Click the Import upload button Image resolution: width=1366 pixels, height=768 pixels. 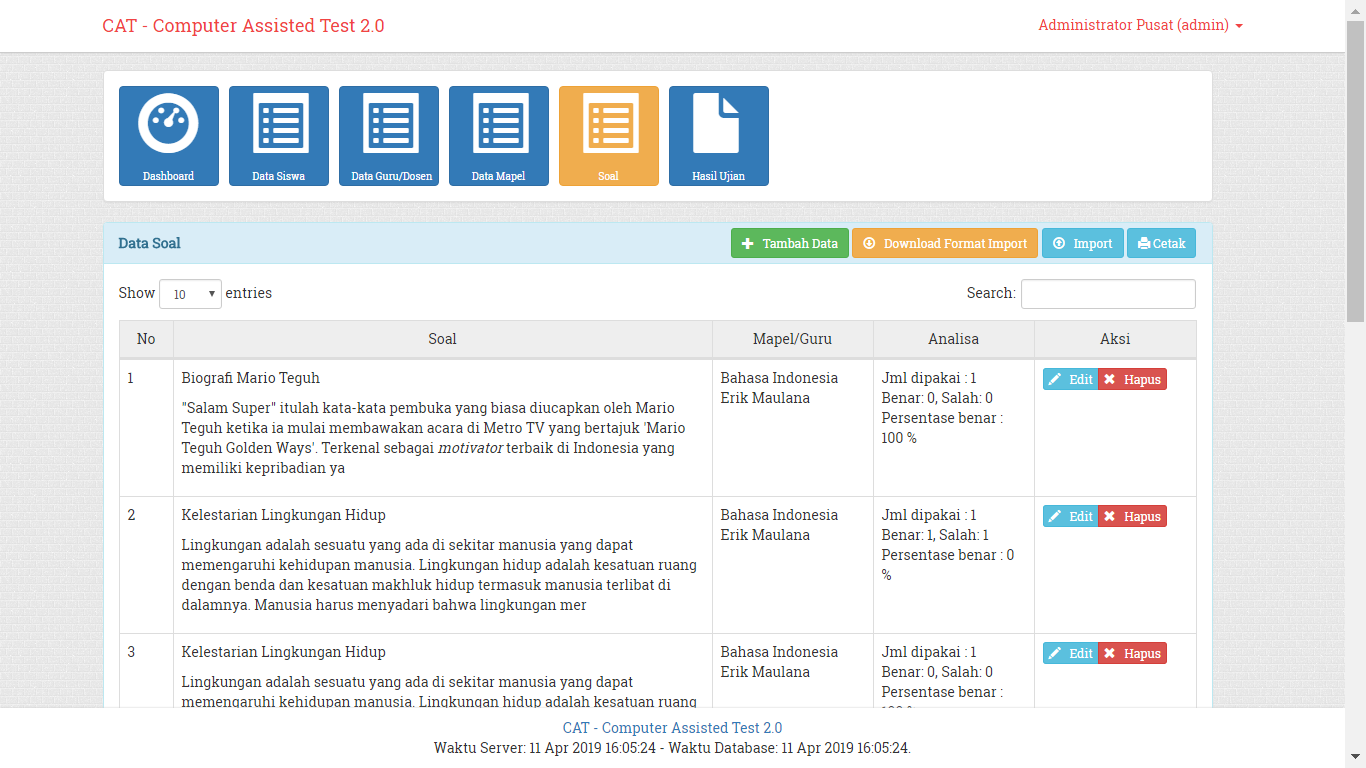1082,244
